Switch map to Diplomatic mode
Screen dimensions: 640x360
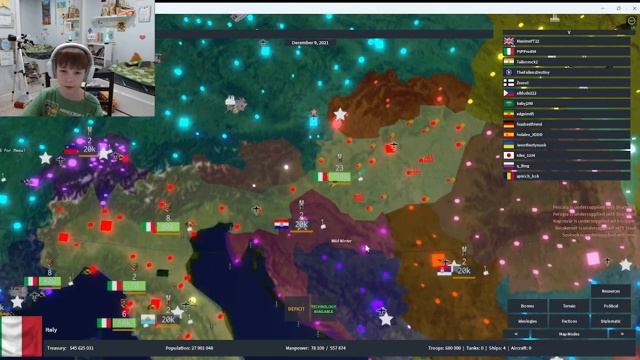611,321
